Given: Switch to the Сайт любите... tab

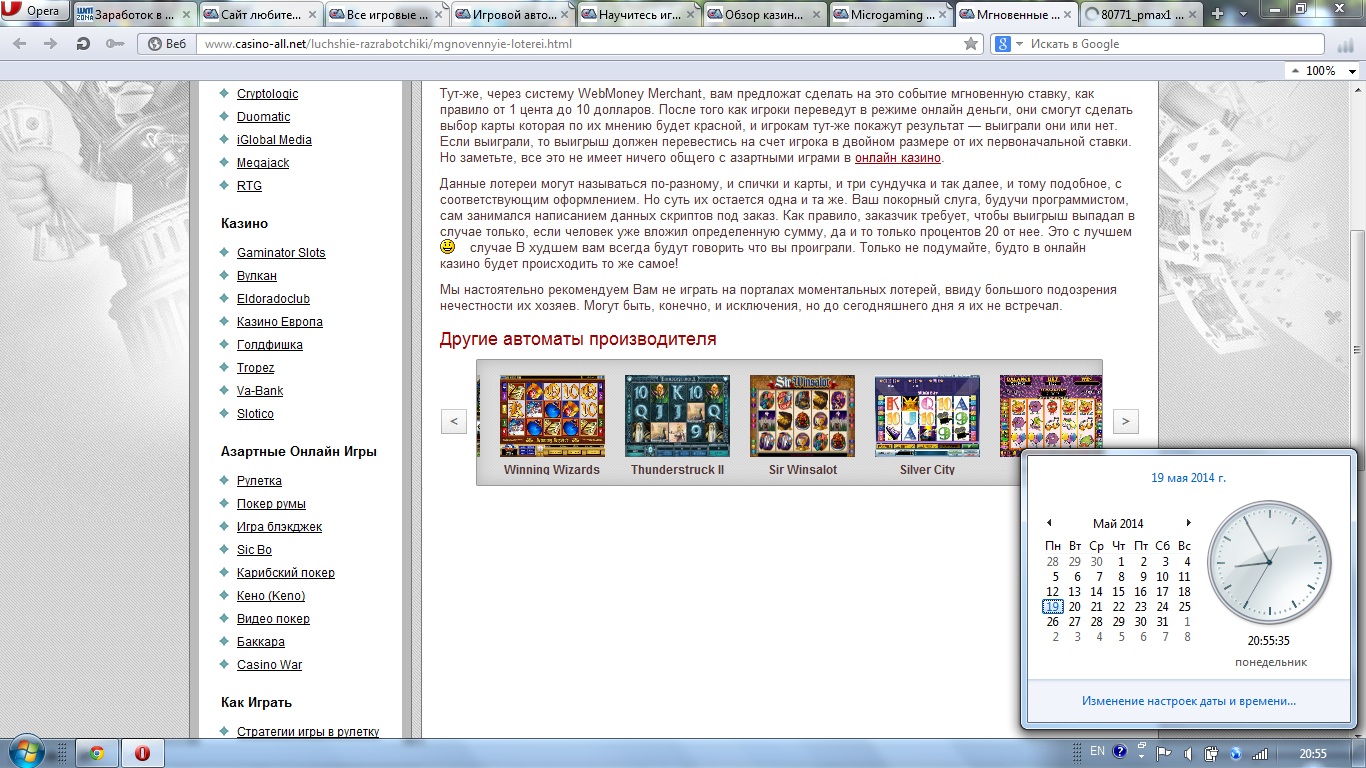Looking at the screenshot, I should [262, 14].
